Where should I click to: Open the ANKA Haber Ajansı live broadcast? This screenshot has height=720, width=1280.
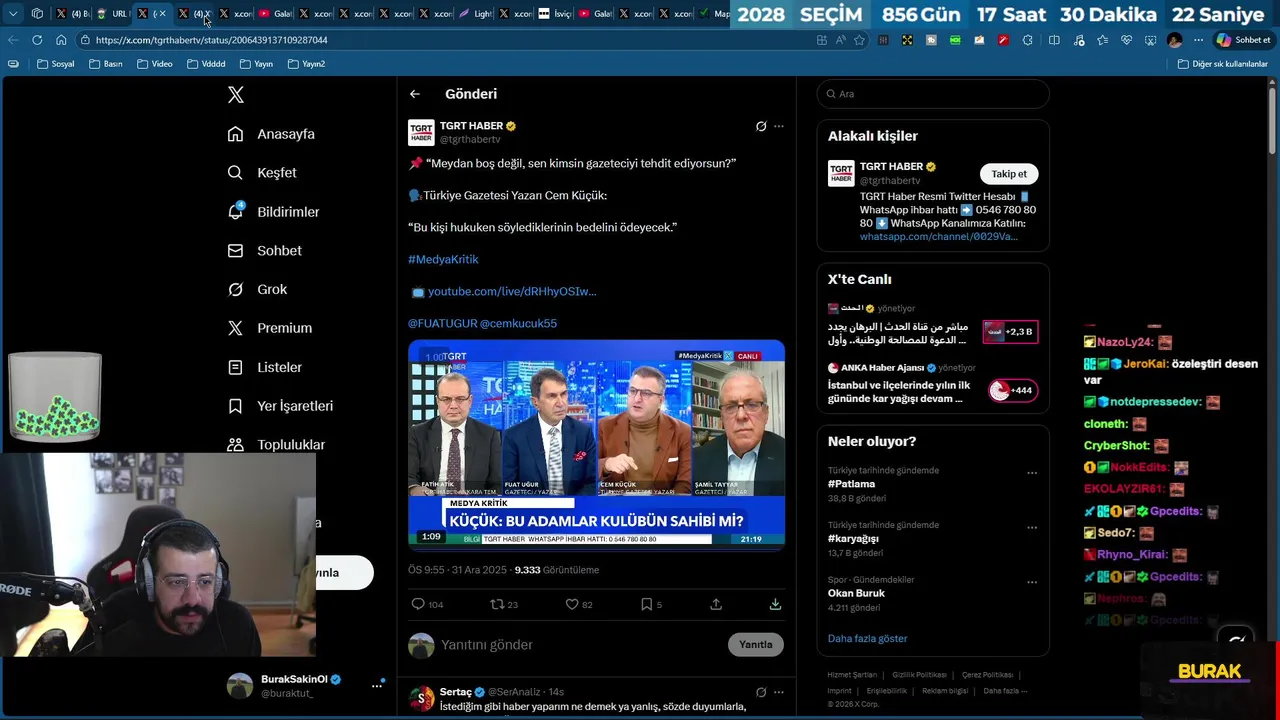pos(933,384)
